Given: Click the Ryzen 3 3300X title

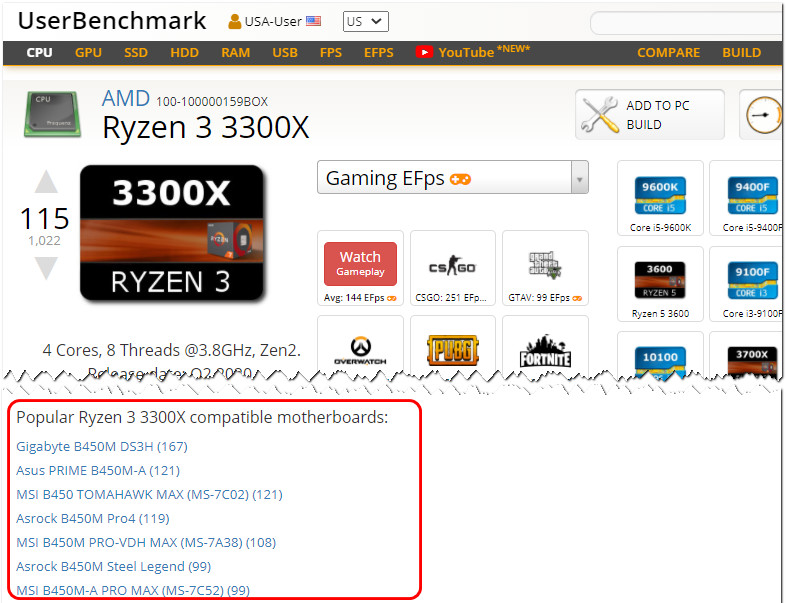Looking at the screenshot, I should pos(206,127).
